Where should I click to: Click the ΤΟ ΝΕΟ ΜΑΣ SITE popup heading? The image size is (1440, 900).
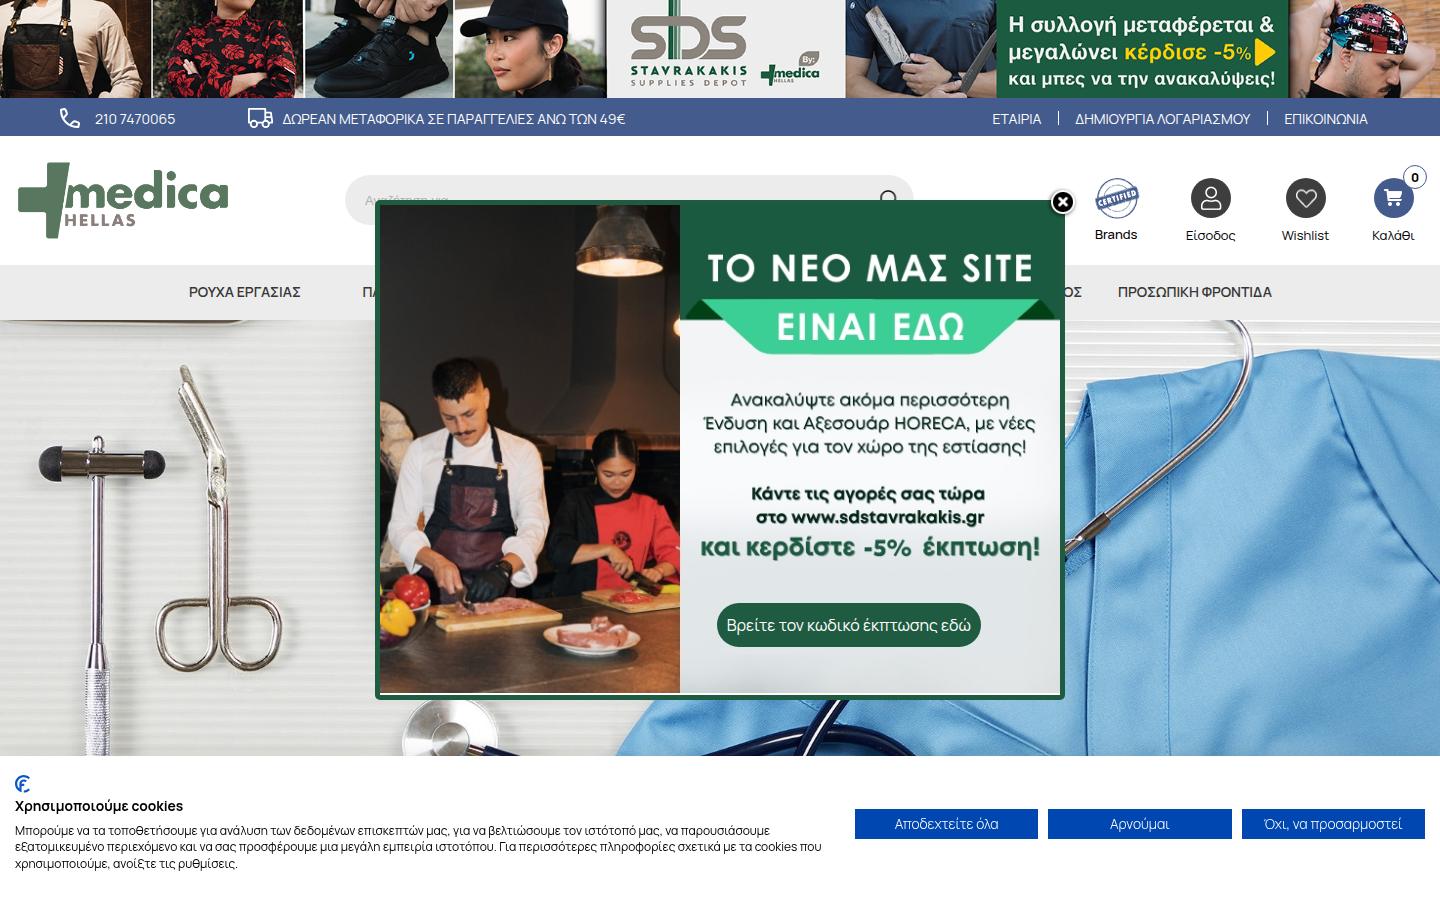coord(870,268)
